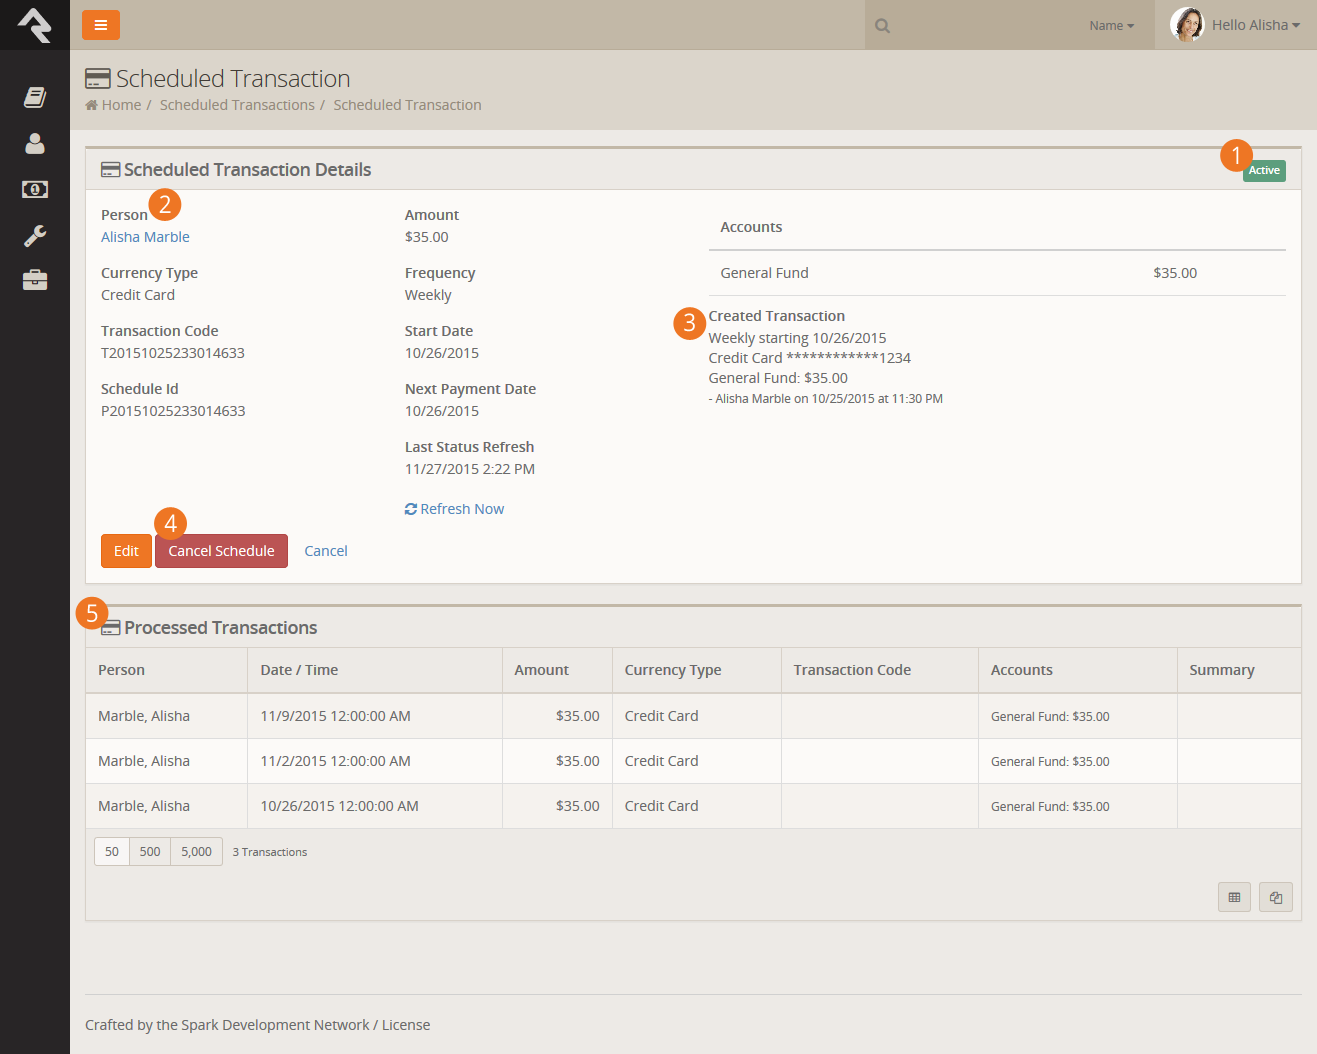Click the merge template icon button
The height and width of the screenshot is (1054, 1317).
point(1276,897)
